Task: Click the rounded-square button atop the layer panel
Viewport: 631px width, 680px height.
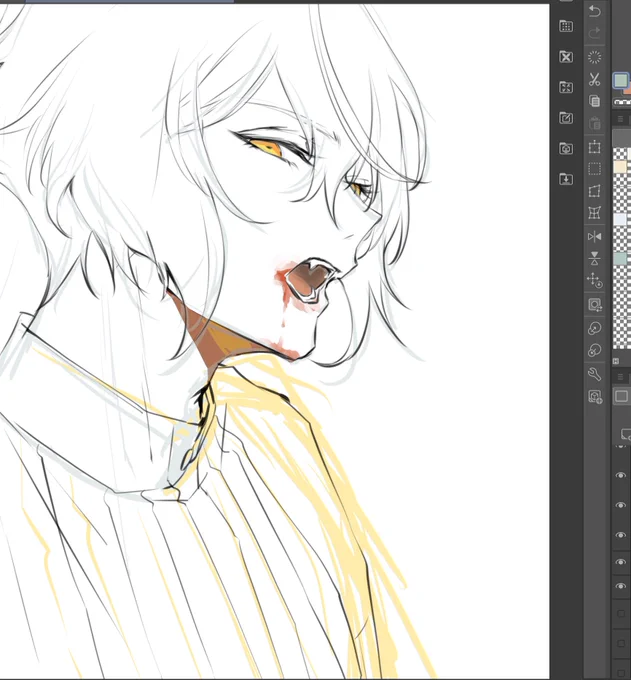Action: point(621,396)
